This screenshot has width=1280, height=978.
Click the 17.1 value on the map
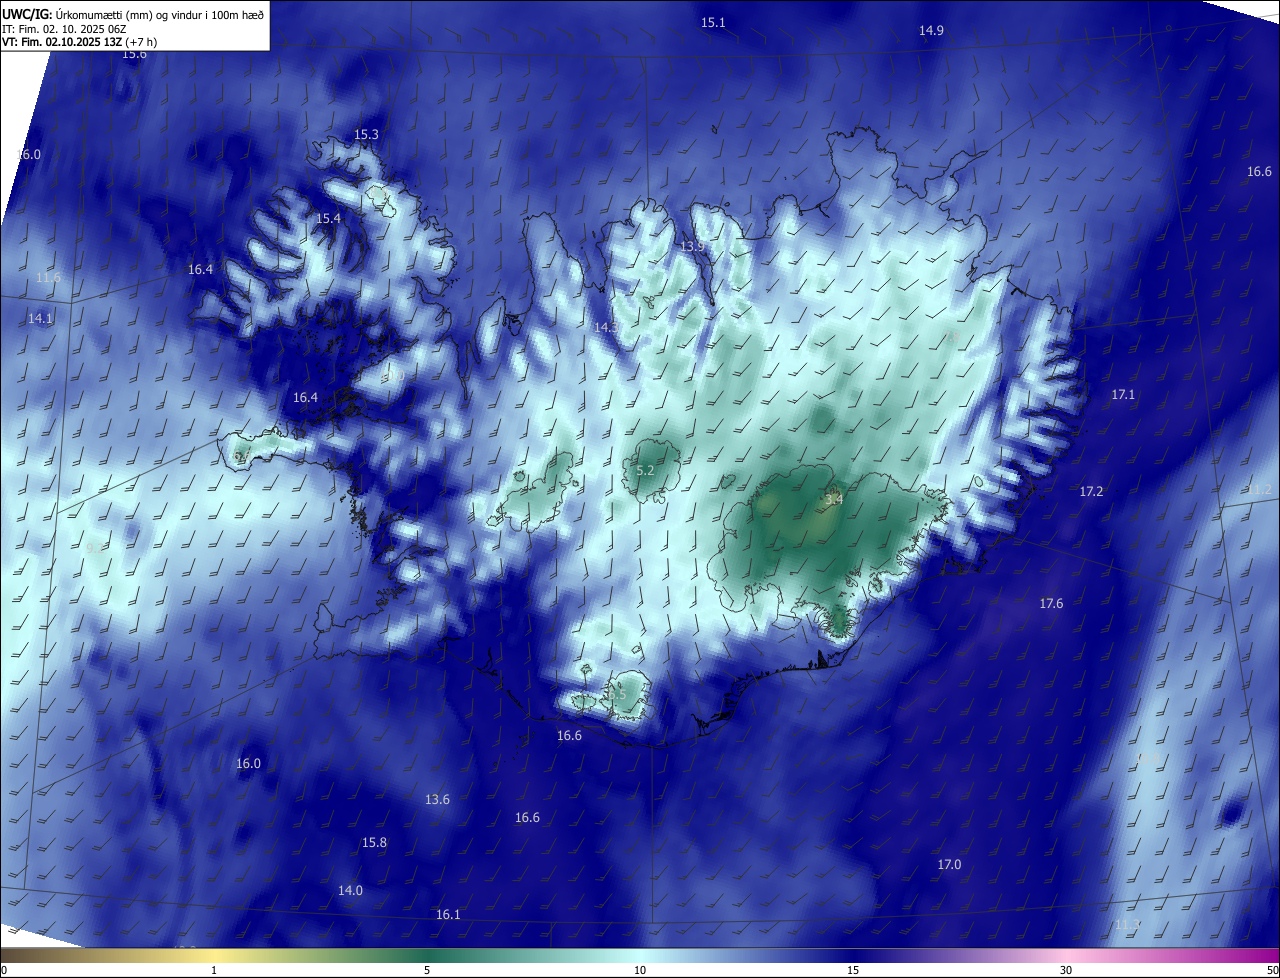pos(1123,395)
